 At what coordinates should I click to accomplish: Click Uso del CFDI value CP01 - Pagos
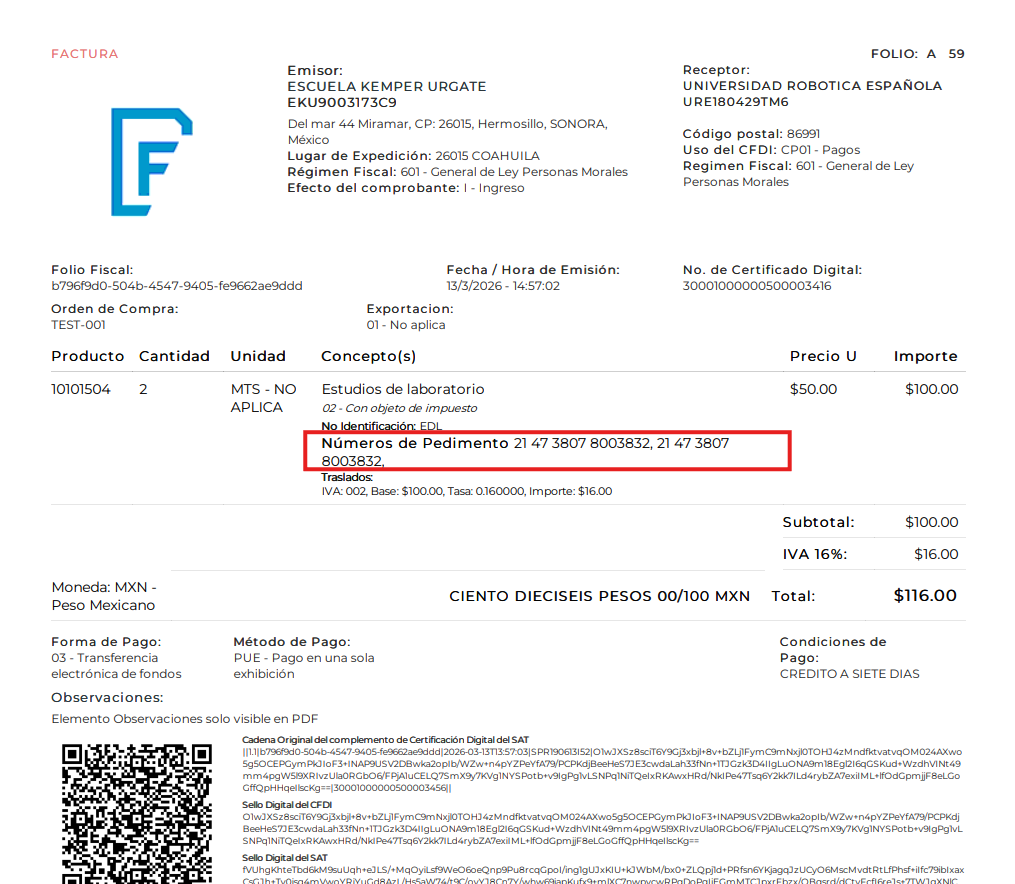[x=820, y=150]
